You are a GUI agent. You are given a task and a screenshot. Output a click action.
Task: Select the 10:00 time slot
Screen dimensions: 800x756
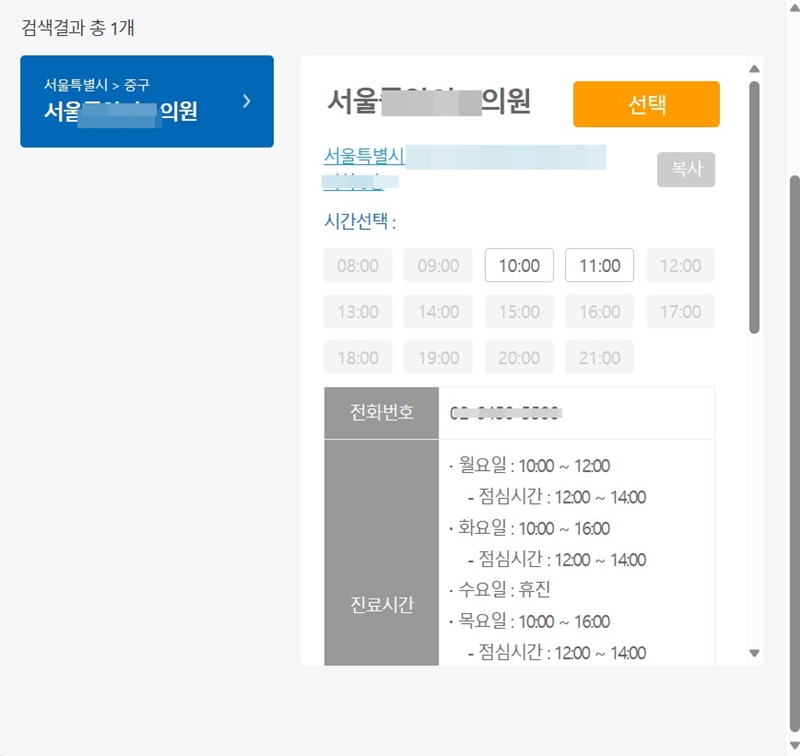[x=519, y=265]
